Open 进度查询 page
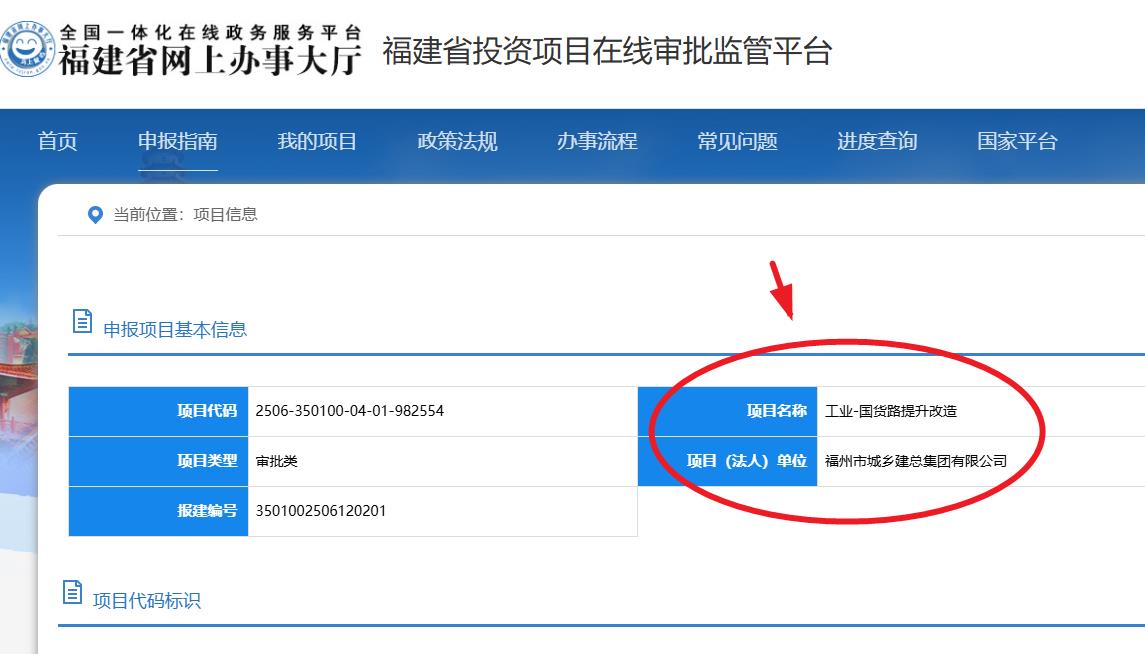The height and width of the screenshot is (654, 1145). 877,141
